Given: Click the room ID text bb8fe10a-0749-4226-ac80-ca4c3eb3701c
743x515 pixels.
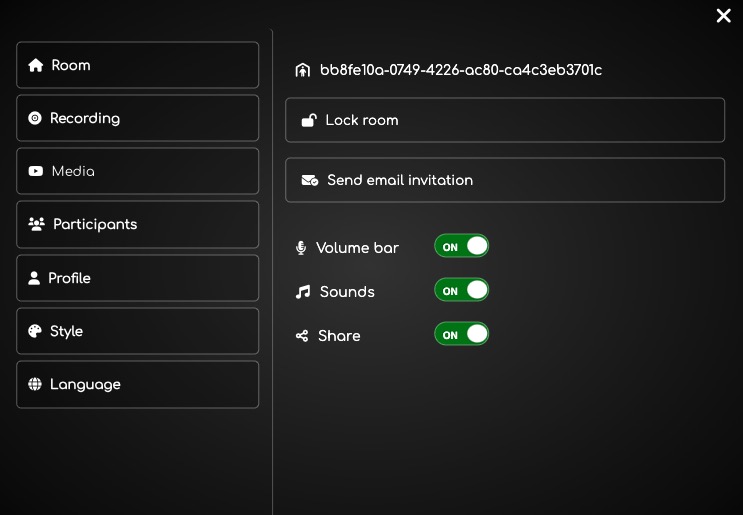Looking at the screenshot, I should coord(461,70).
